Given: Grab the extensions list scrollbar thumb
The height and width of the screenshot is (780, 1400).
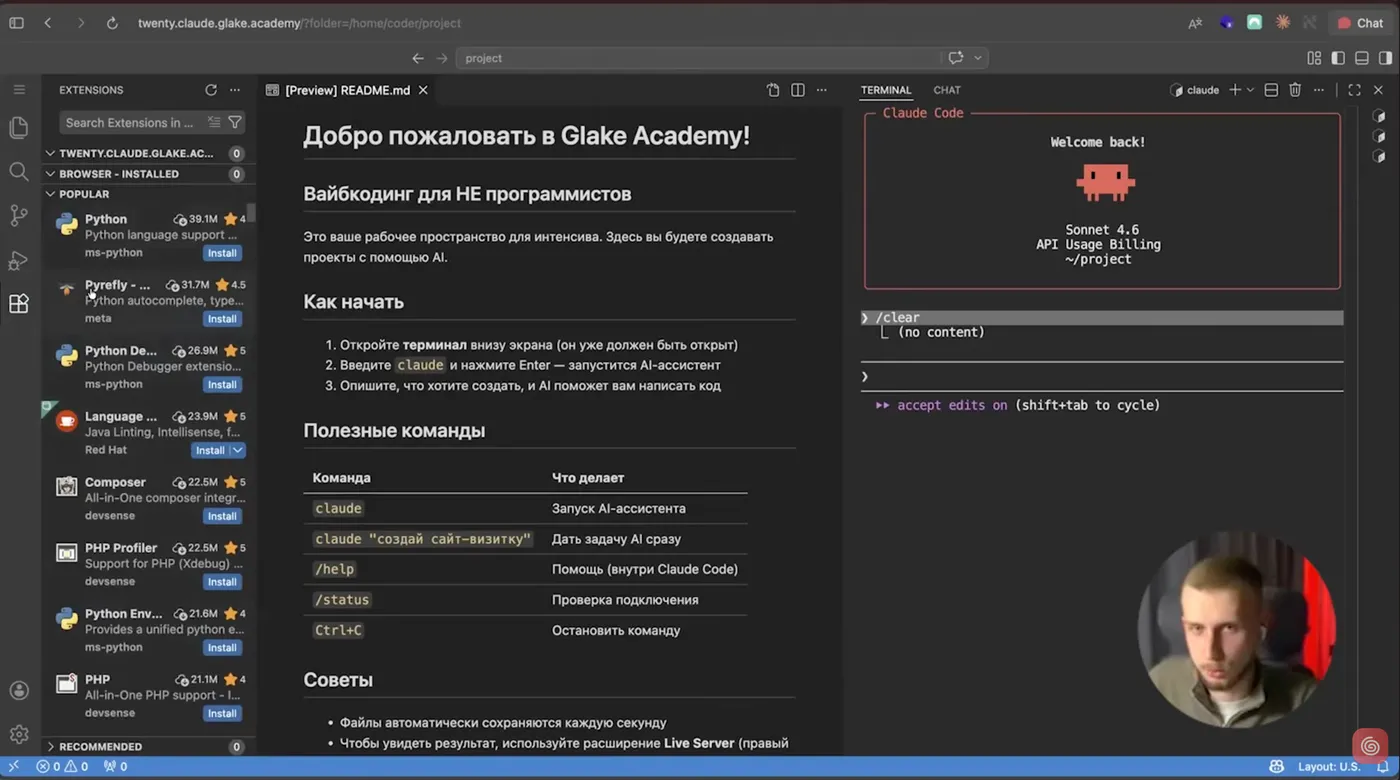Looking at the screenshot, I should 252,212.
